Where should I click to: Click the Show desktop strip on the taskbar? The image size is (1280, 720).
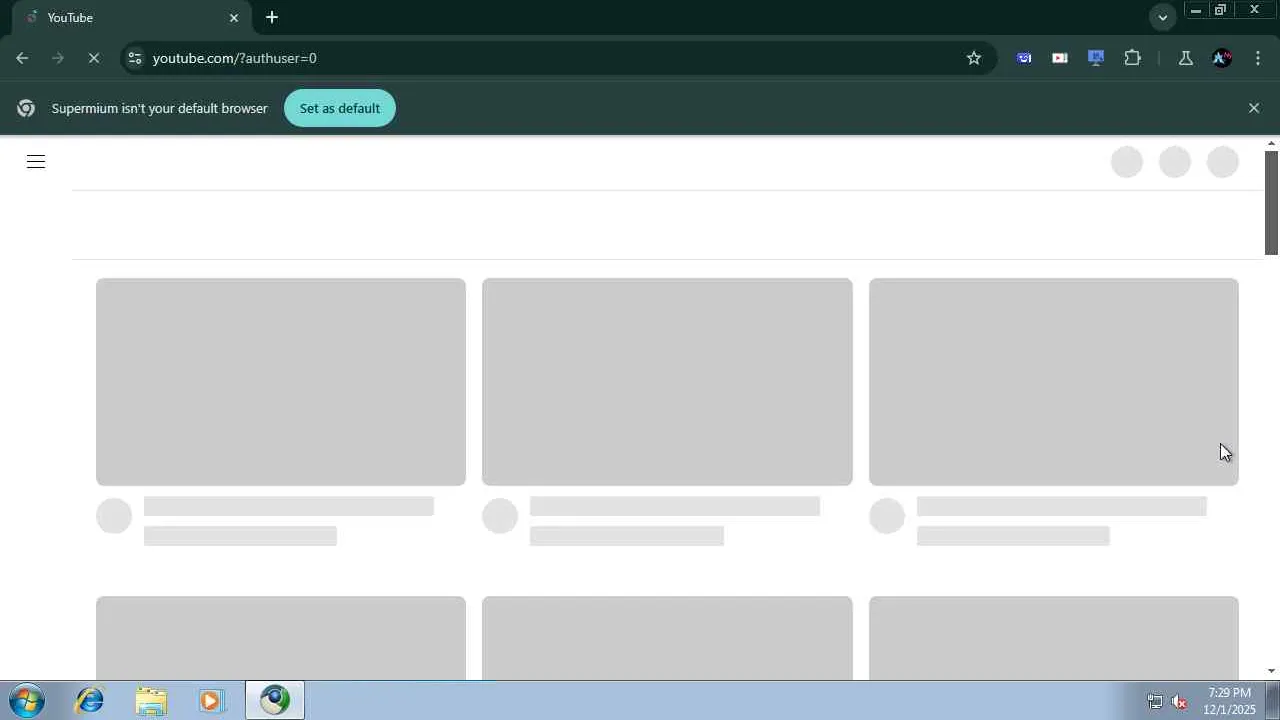1273,700
